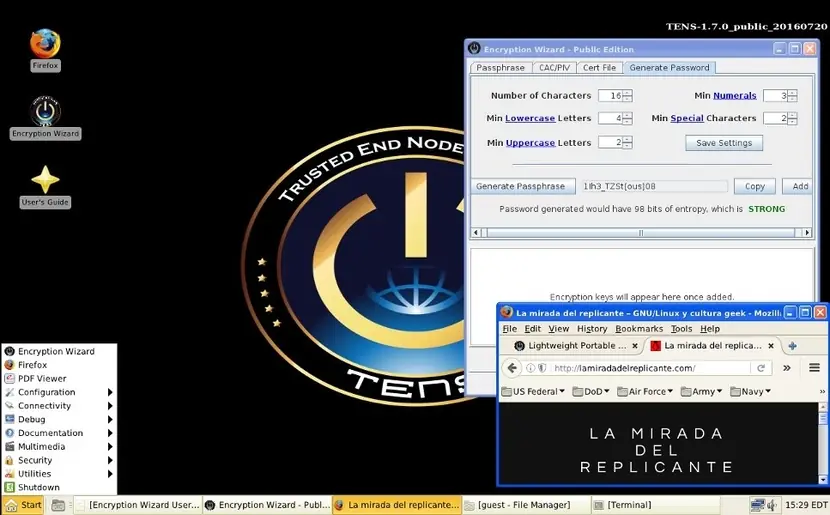Screen dimensions: 830x515
Task: Click the Encryption Wizard horizontal scrollbar thumb
Action: 641,232
